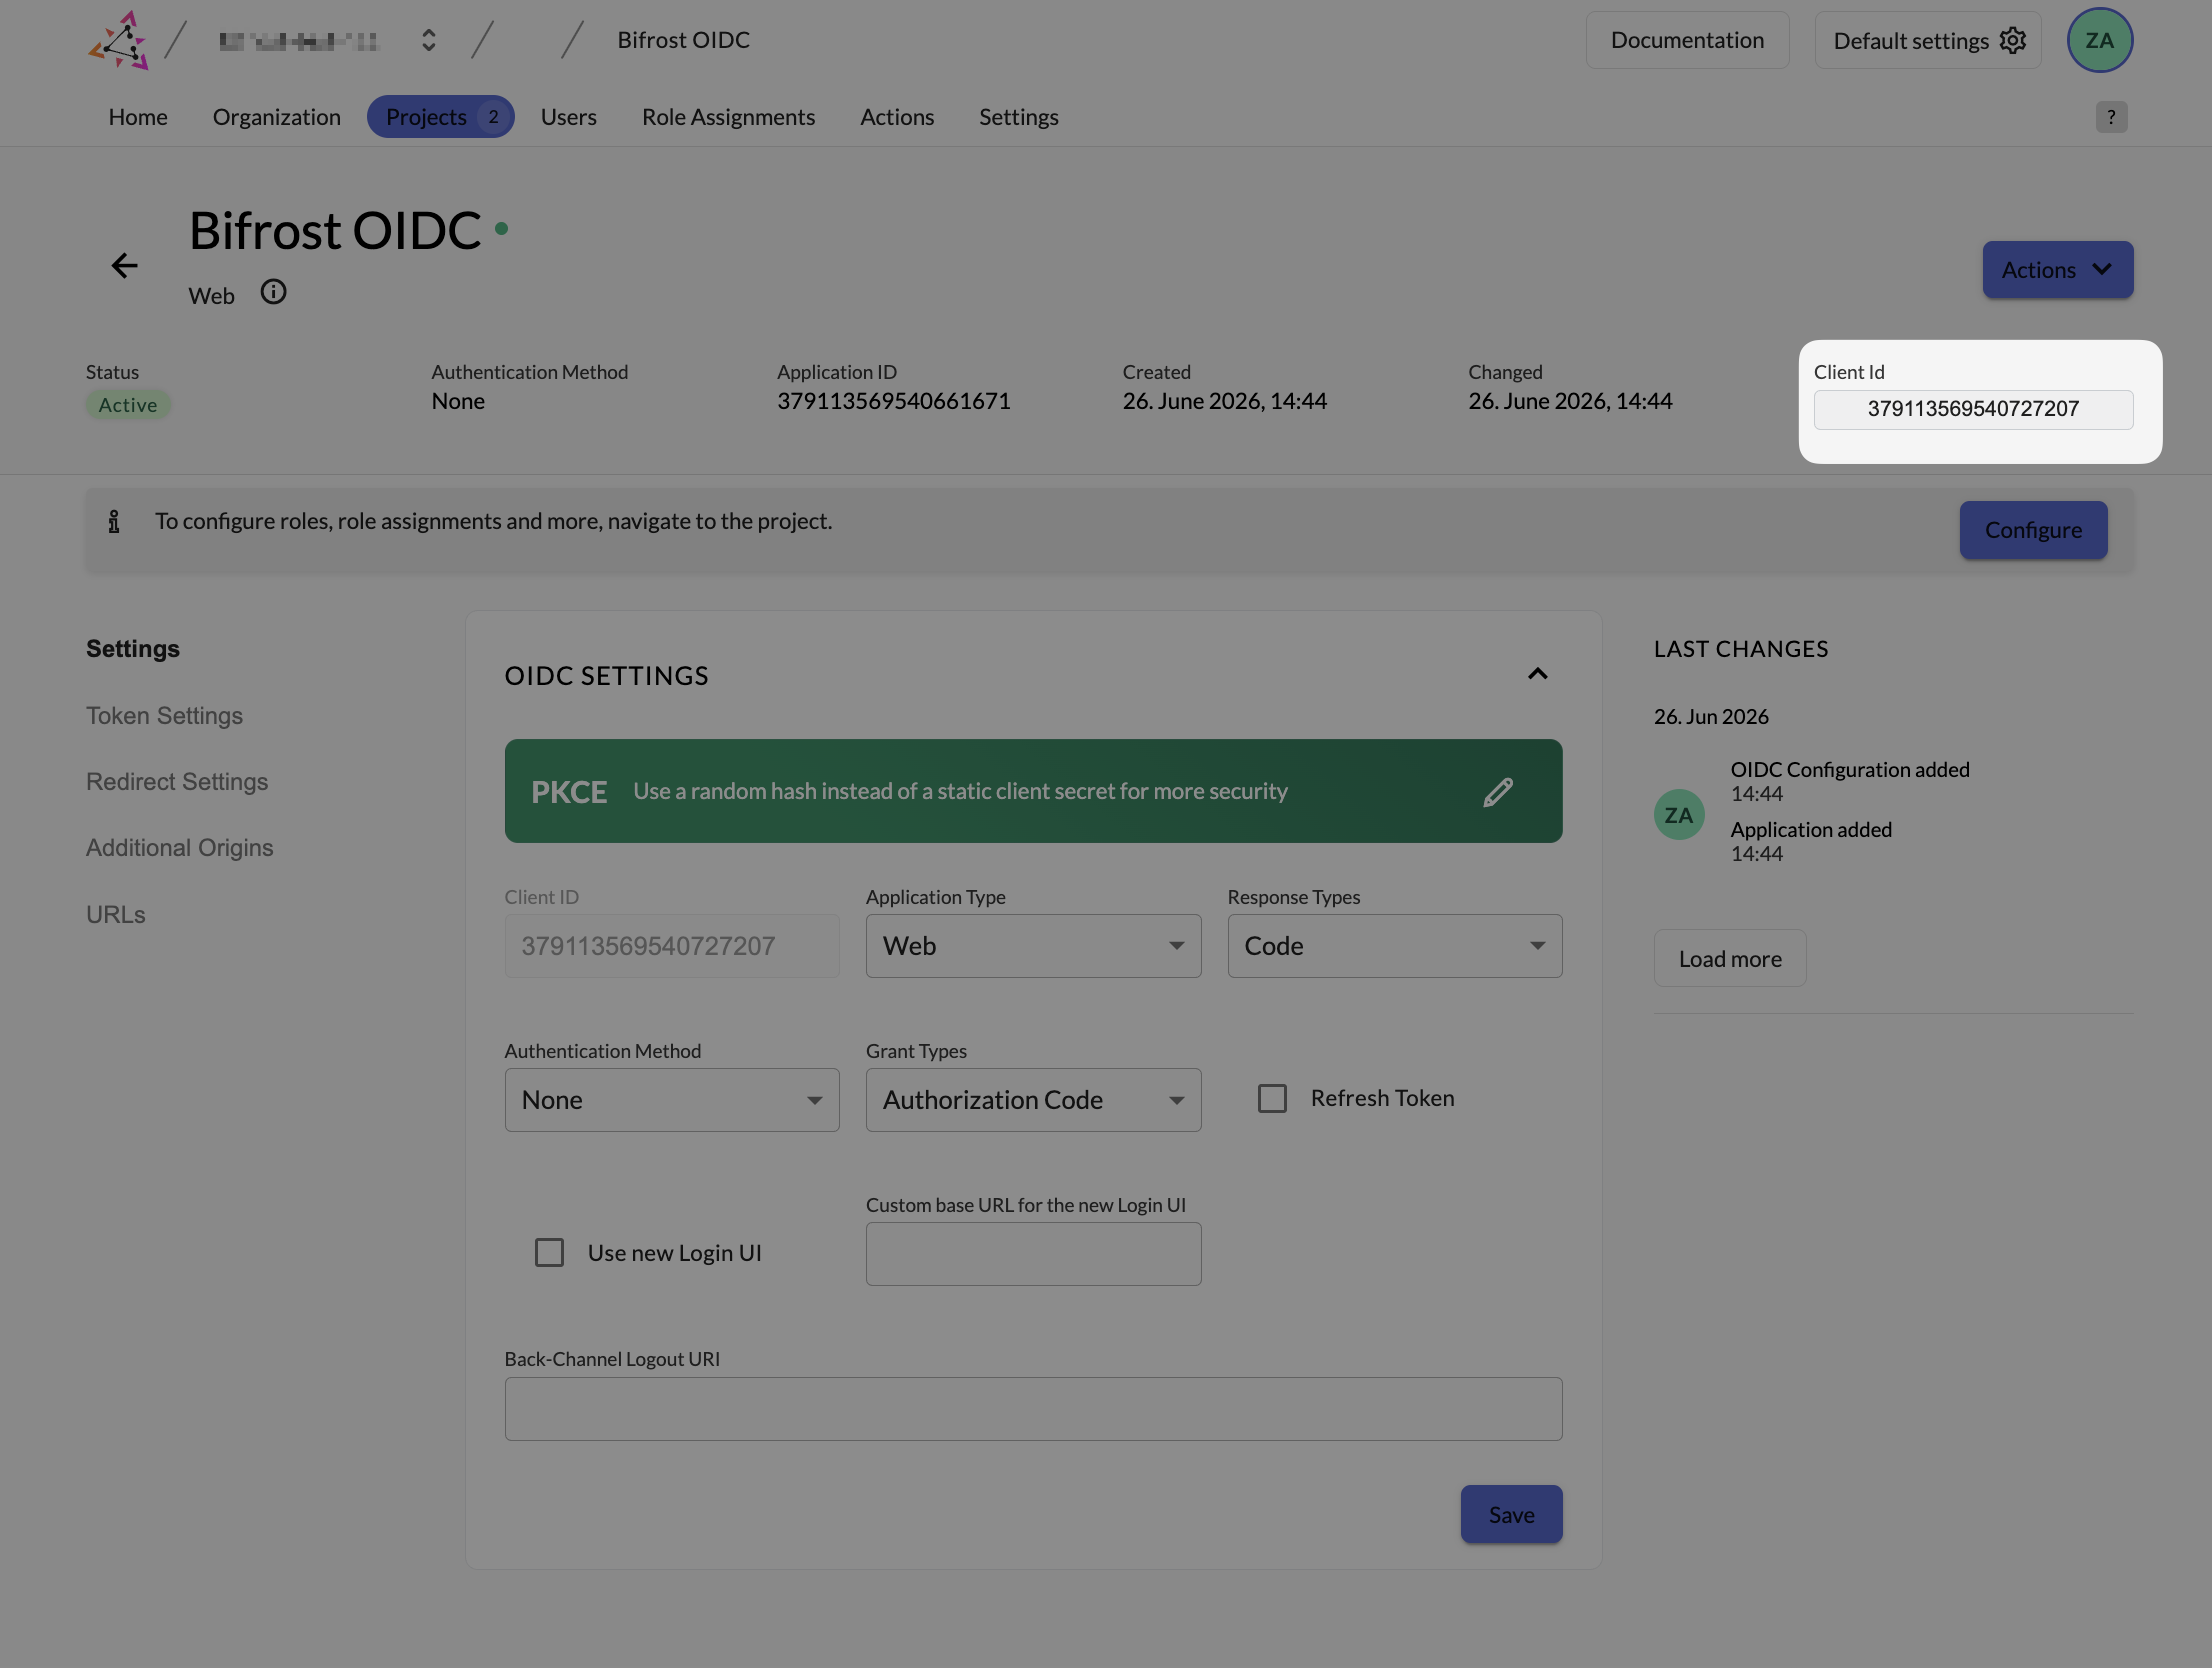Click the Save button
The image size is (2212, 1668).
(1511, 1514)
